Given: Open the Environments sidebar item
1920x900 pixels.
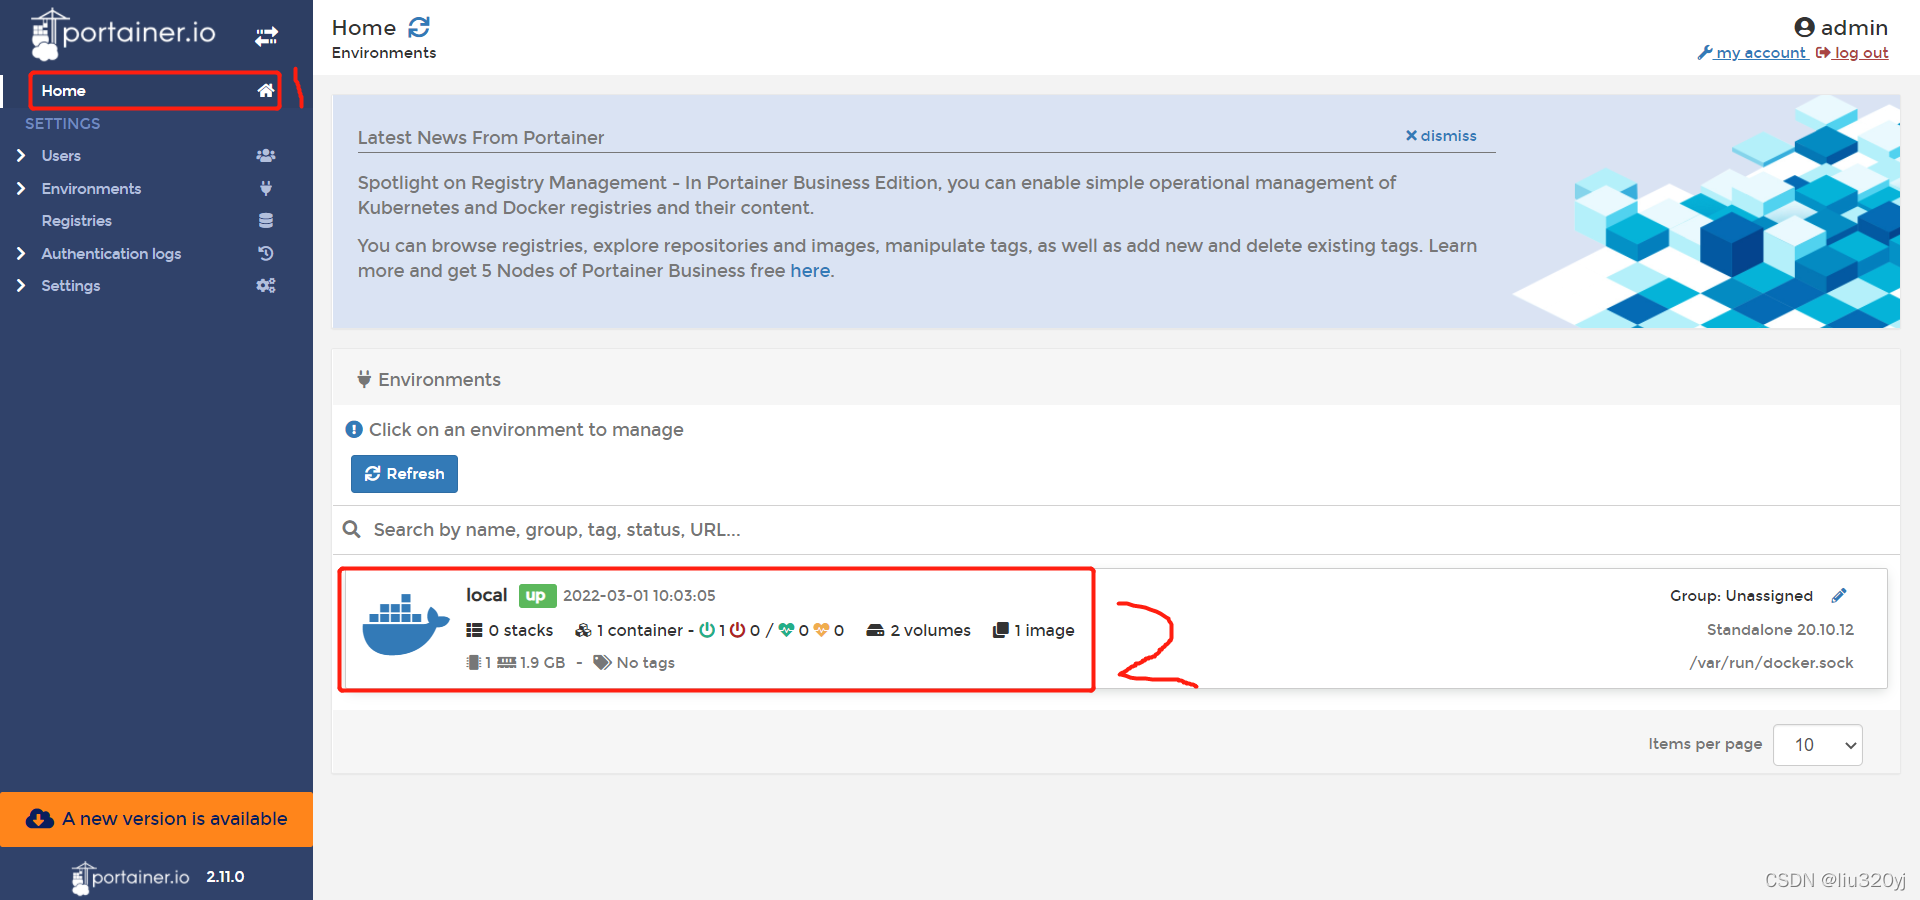Looking at the screenshot, I should 156,188.
